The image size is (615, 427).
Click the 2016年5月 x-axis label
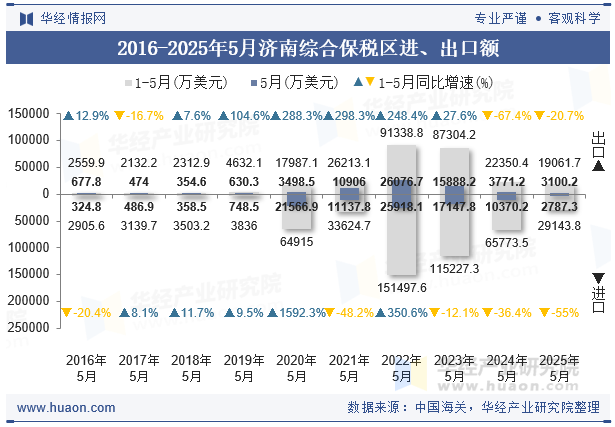point(86,369)
